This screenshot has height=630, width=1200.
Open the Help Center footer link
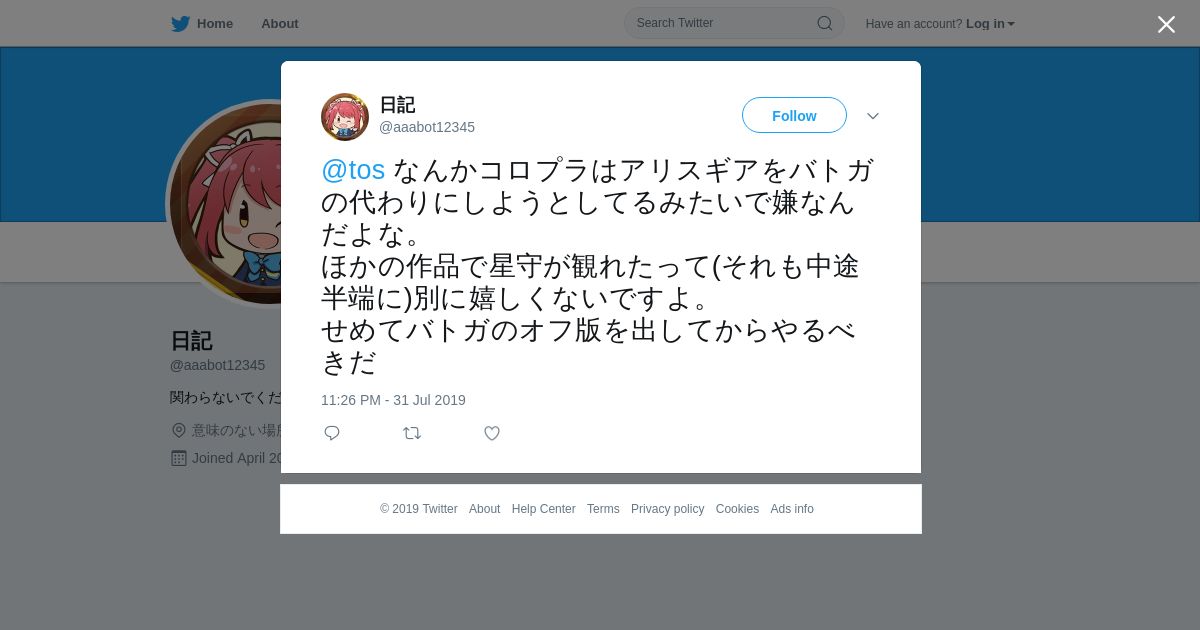click(x=543, y=509)
